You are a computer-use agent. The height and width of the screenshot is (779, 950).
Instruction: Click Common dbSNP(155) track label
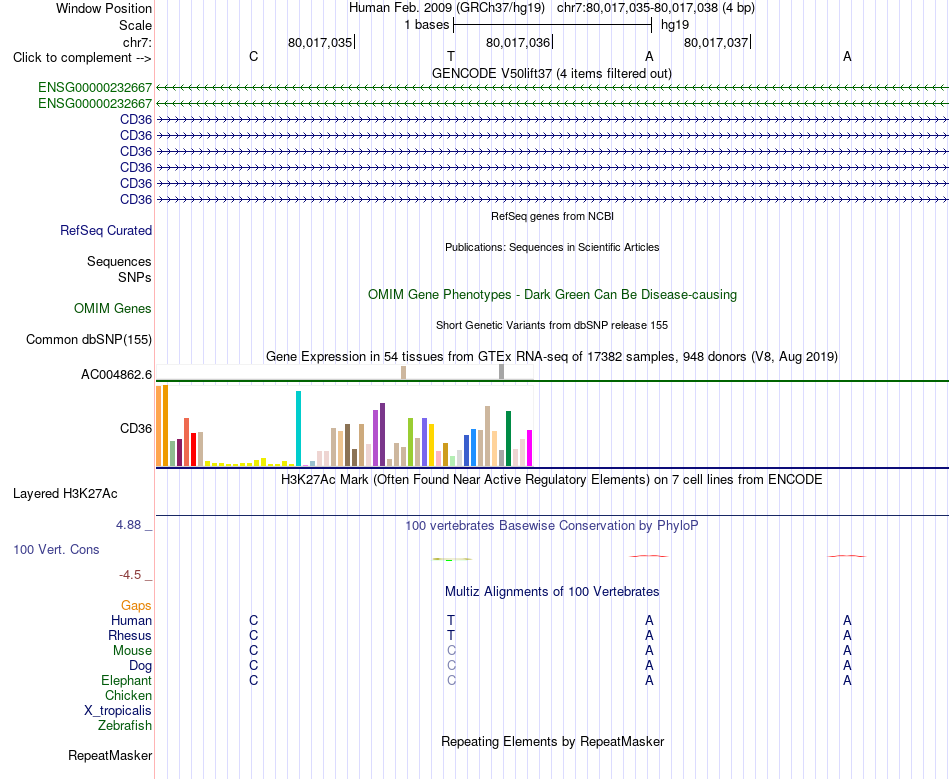(89, 339)
